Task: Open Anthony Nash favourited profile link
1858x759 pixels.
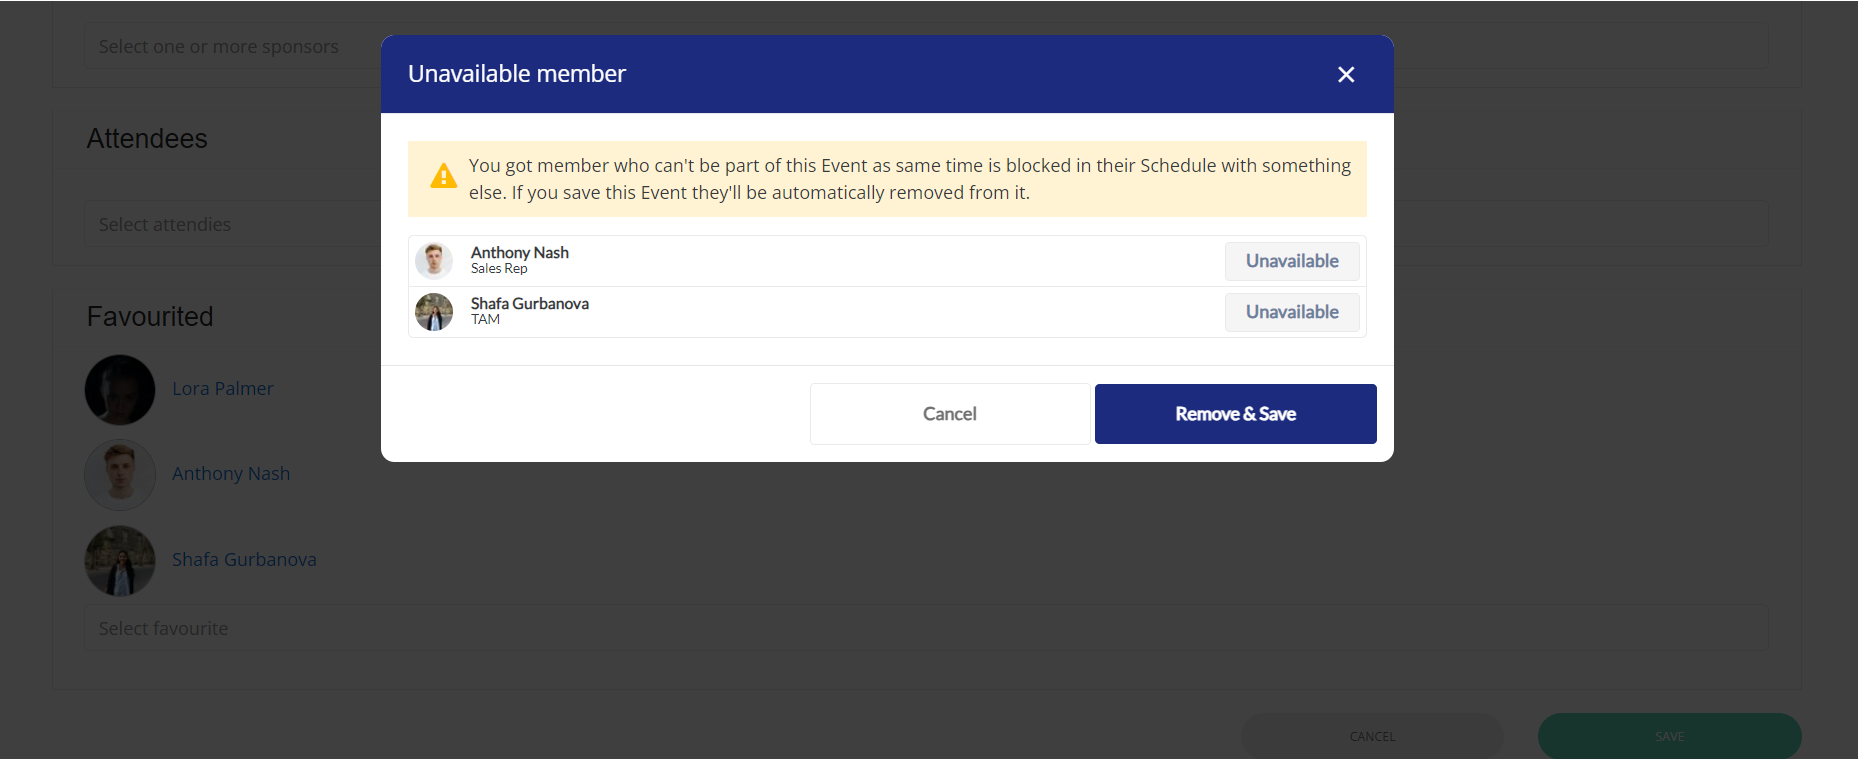Action: 231,474
